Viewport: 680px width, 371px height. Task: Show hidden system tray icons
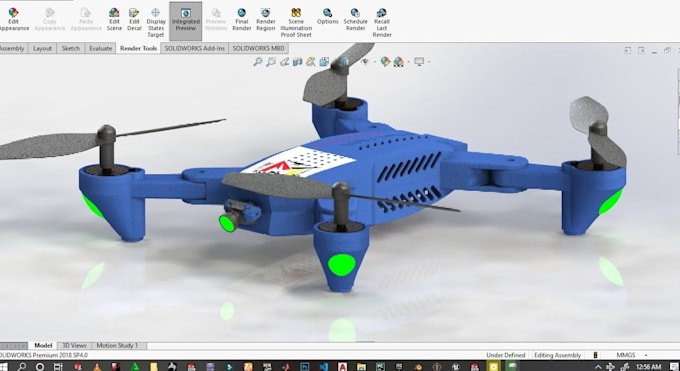coord(598,367)
